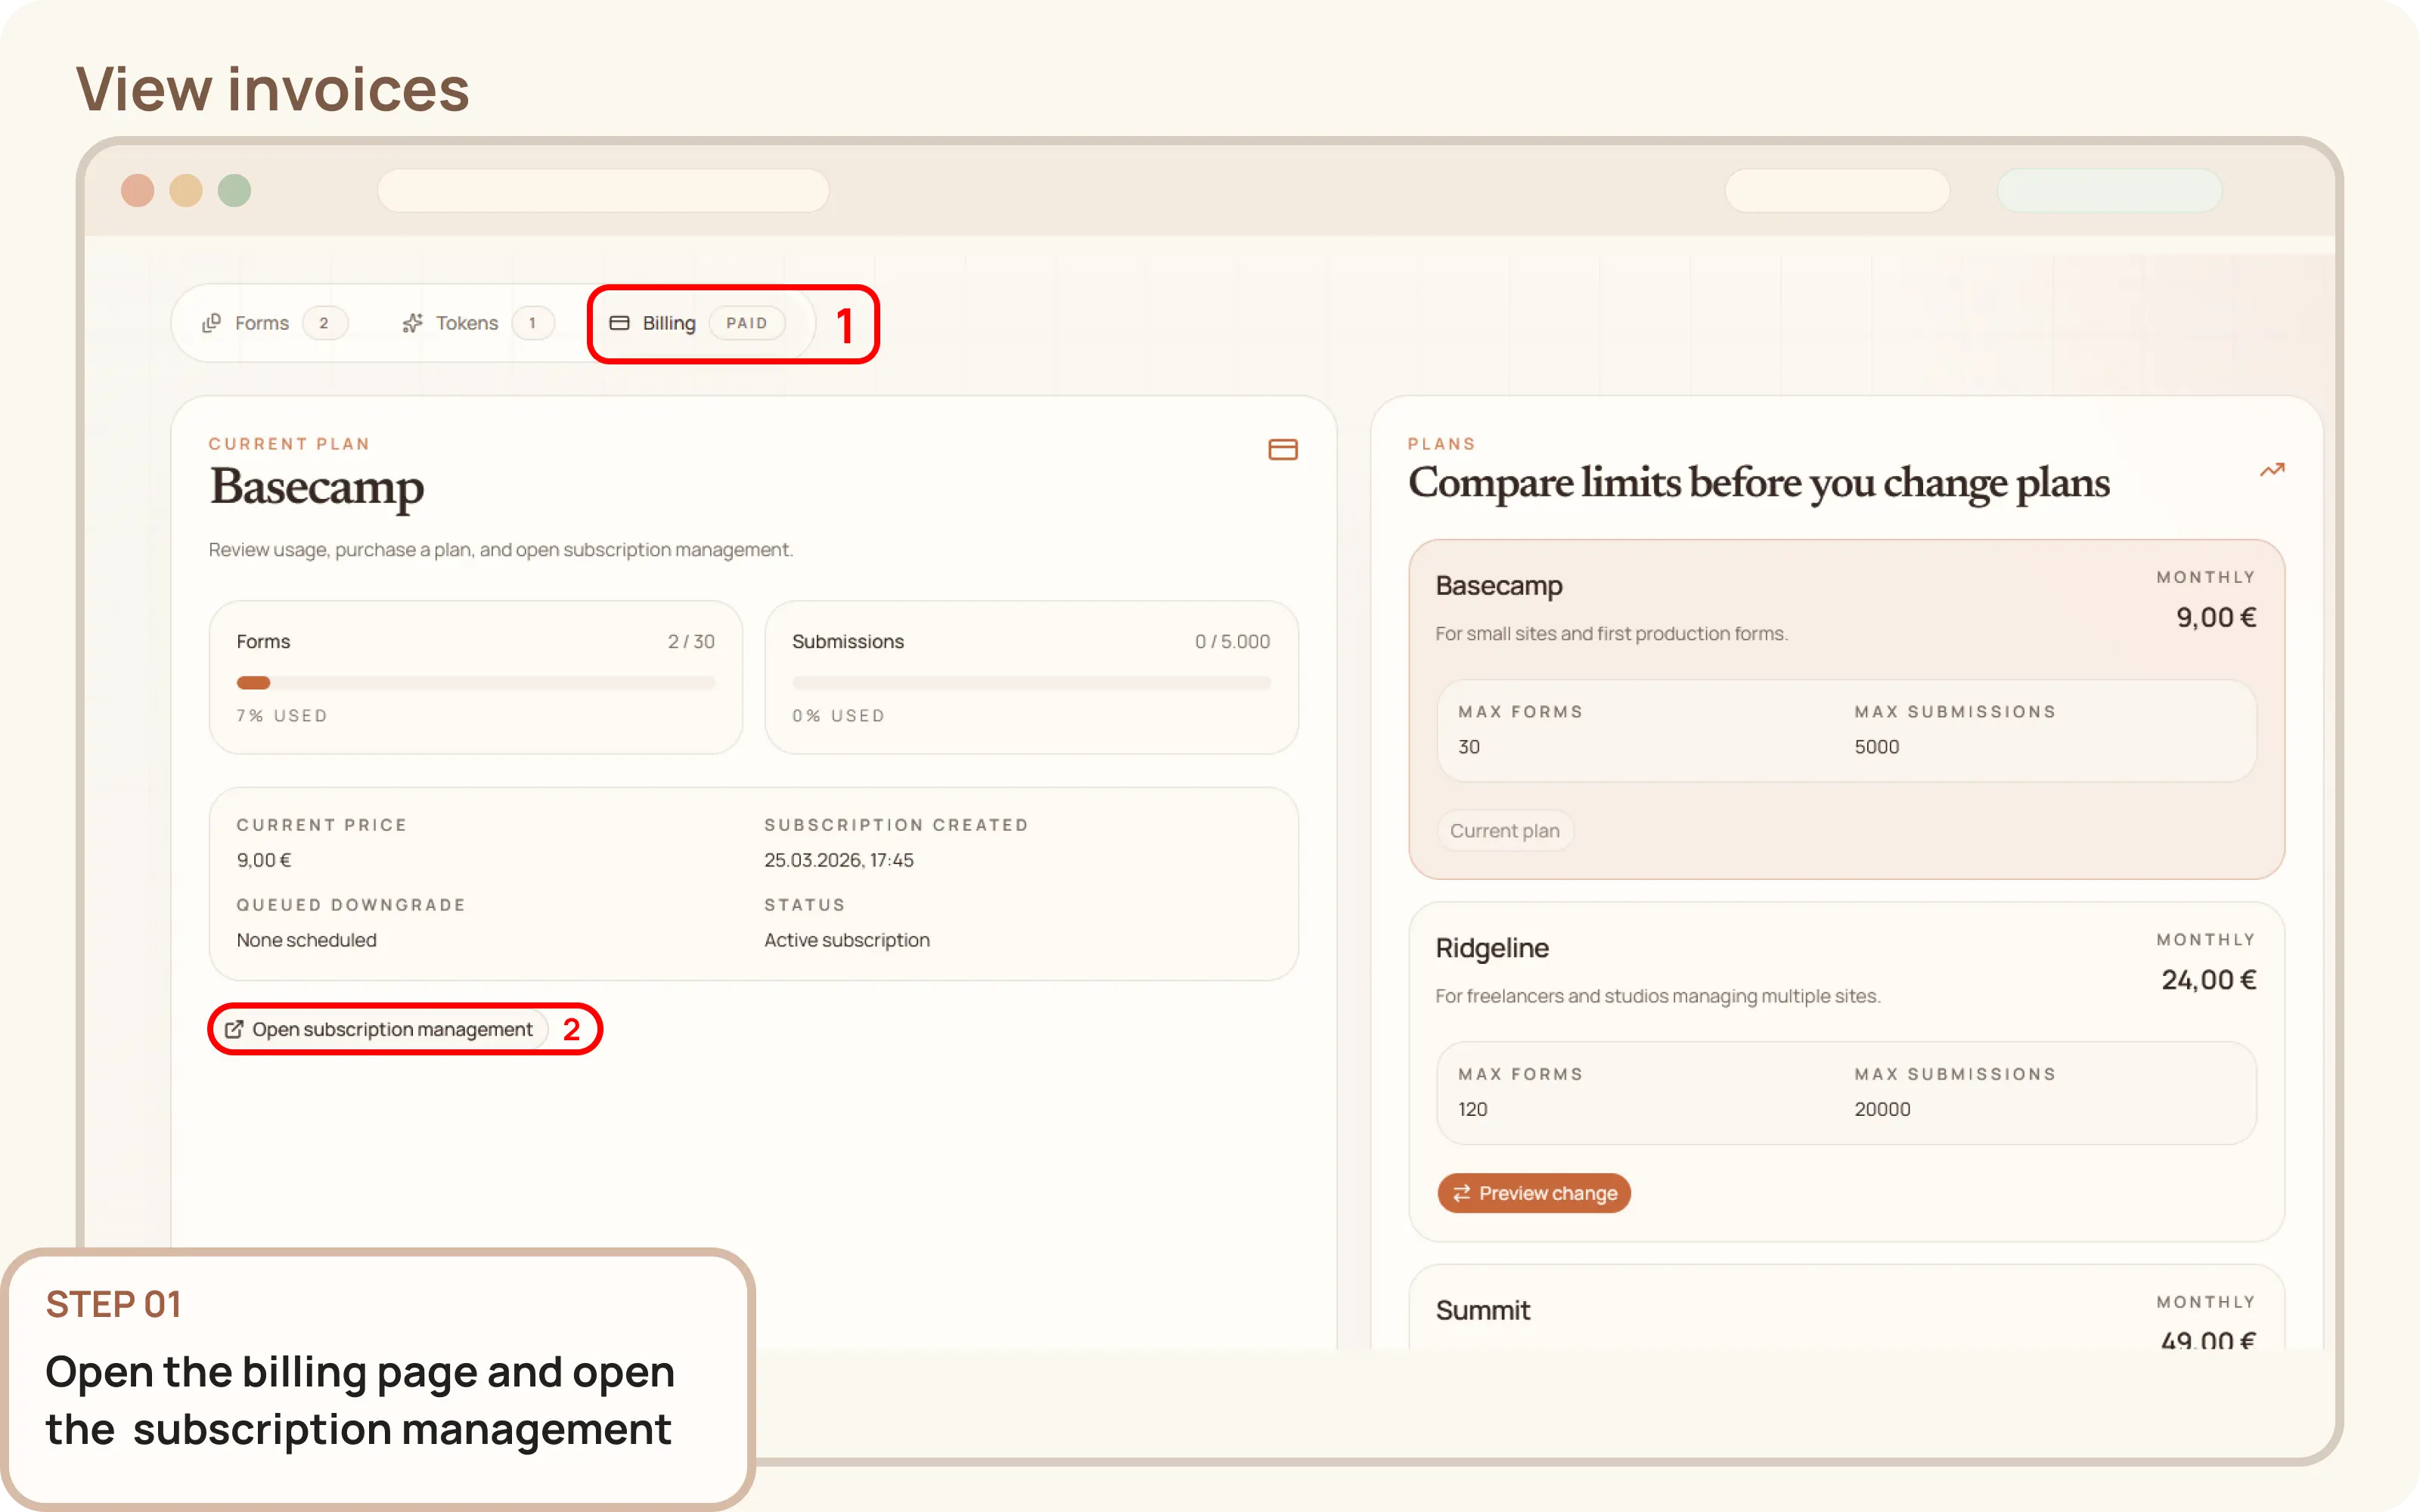The image size is (2420, 1512).
Task: Click the sparkle icon next to Tokens
Action: (x=412, y=322)
